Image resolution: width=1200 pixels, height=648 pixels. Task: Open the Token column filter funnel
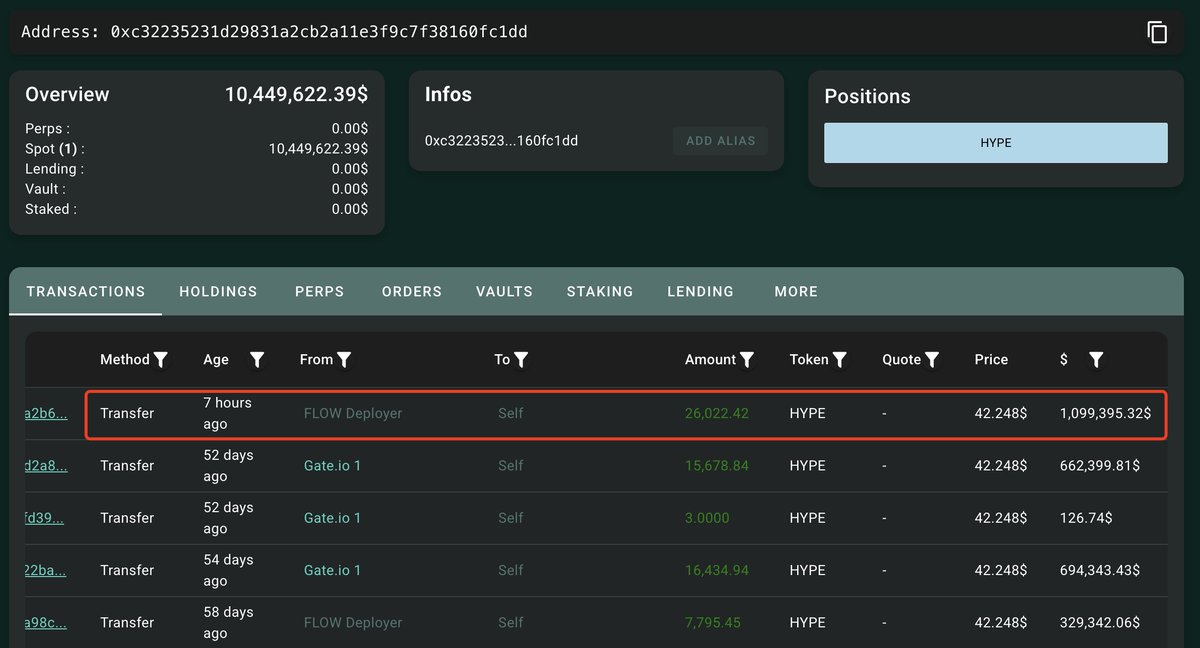838,359
